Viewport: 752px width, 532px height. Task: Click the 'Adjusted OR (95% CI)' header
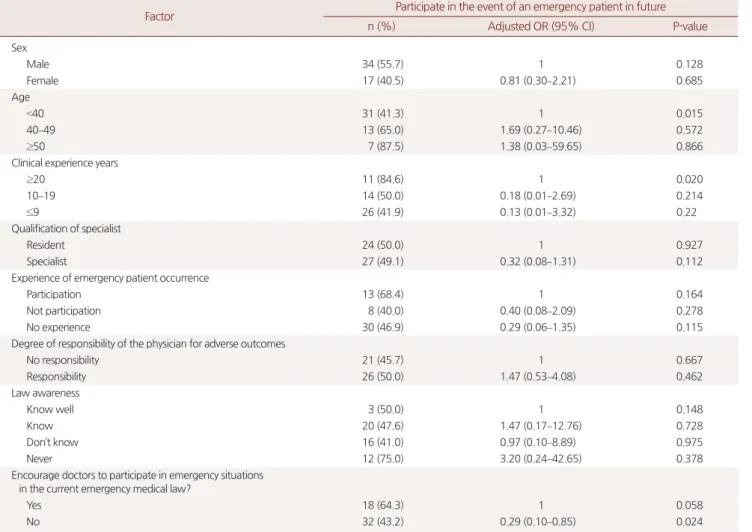click(541, 26)
